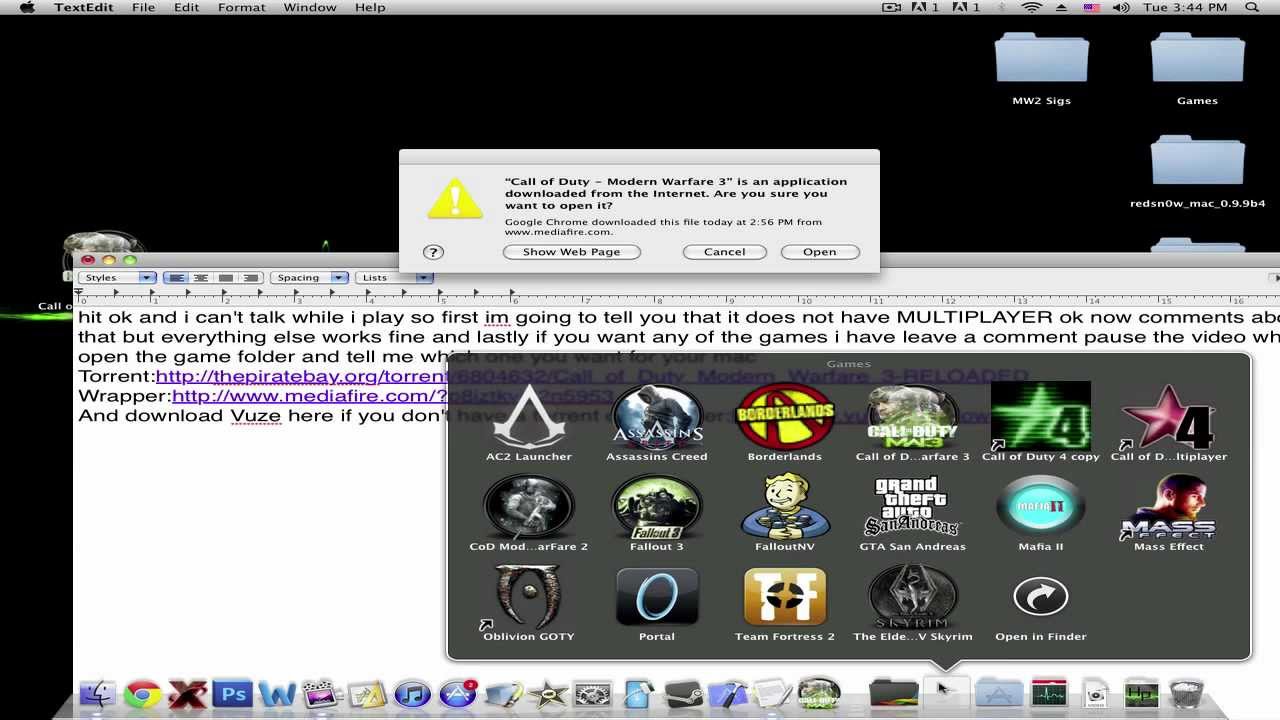Viewport: 1280px width, 720px height.
Task: Open redsn0w_mac_0.9.9b4 desktop folder
Action: [x=1197, y=172]
